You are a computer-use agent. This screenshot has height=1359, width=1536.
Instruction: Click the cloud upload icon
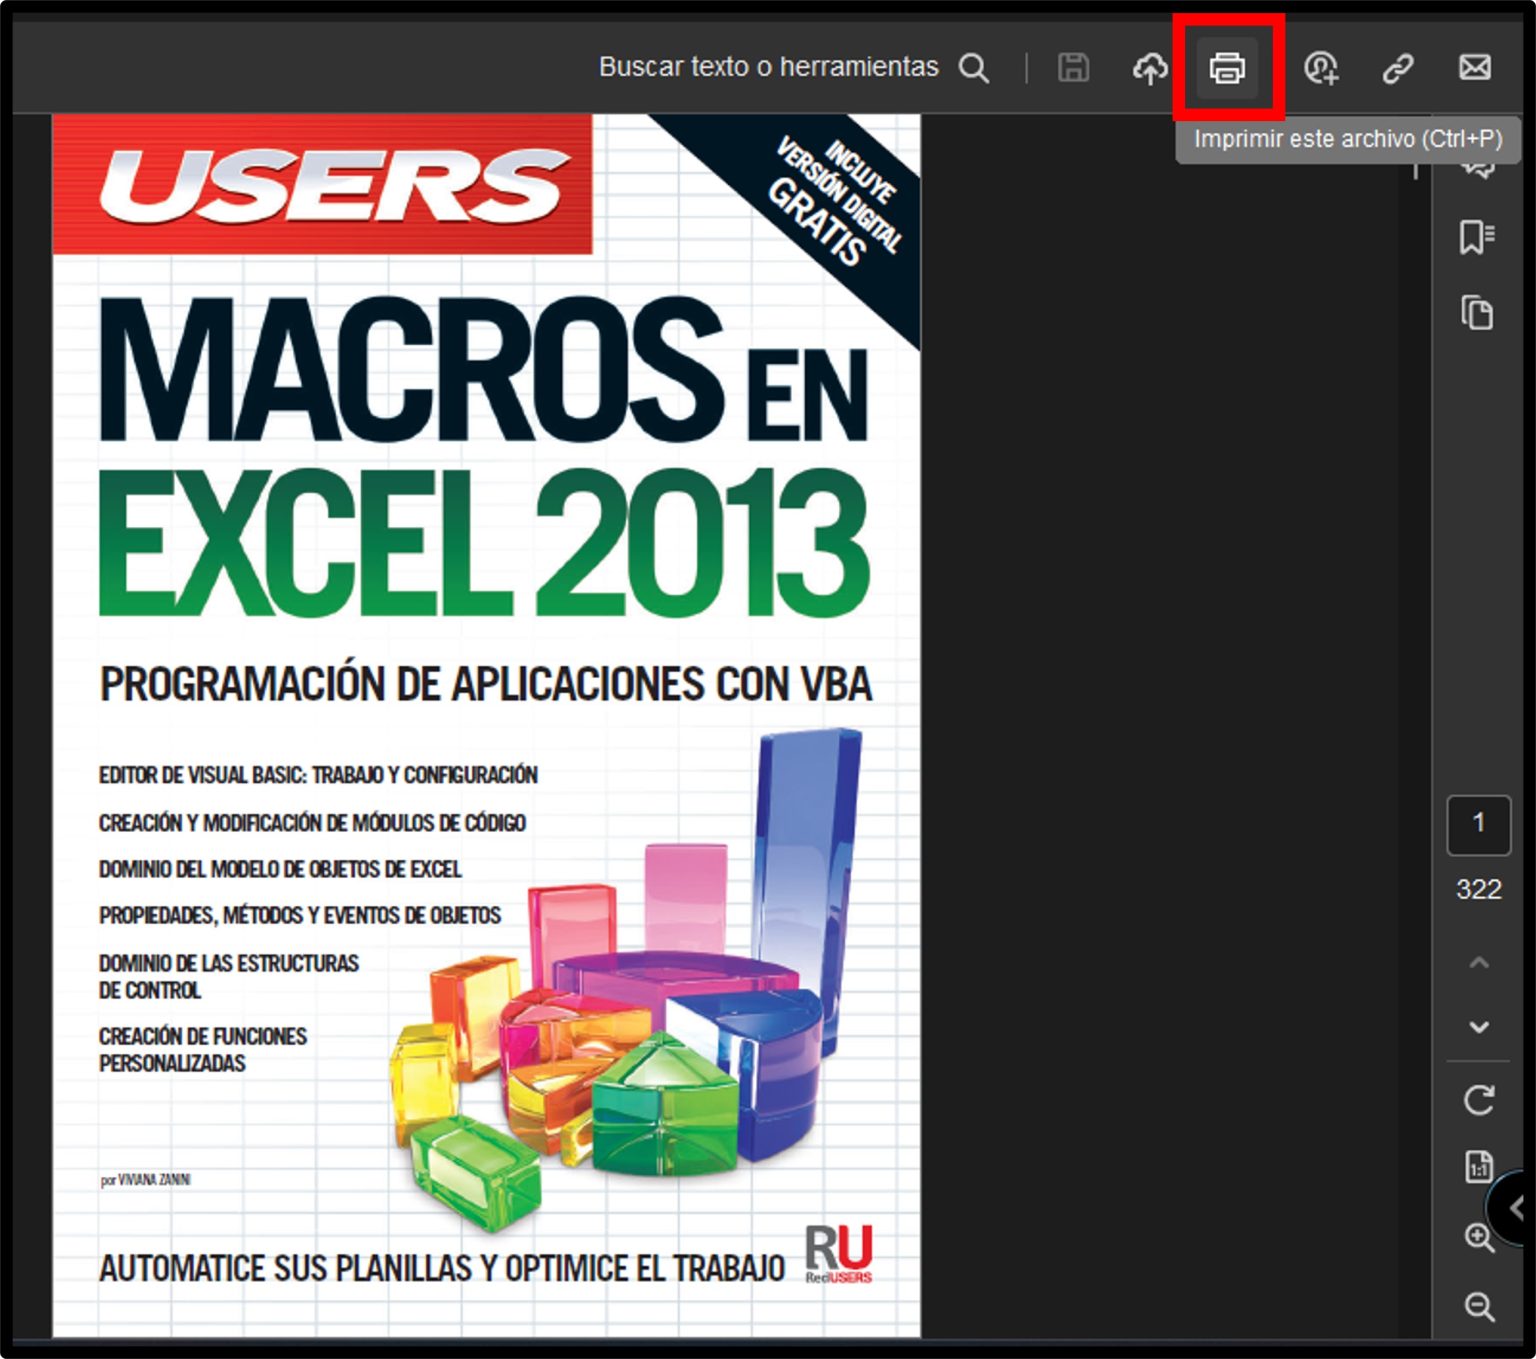click(x=1150, y=68)
